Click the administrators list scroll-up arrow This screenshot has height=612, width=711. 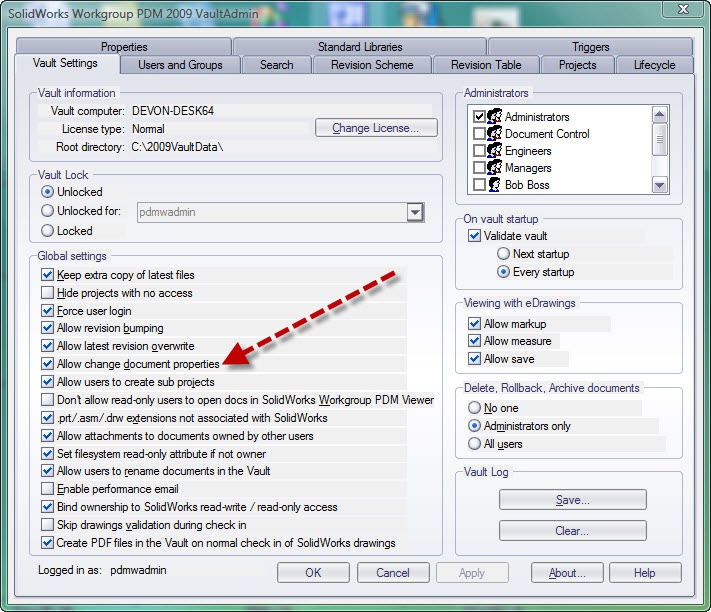(660, 115)
